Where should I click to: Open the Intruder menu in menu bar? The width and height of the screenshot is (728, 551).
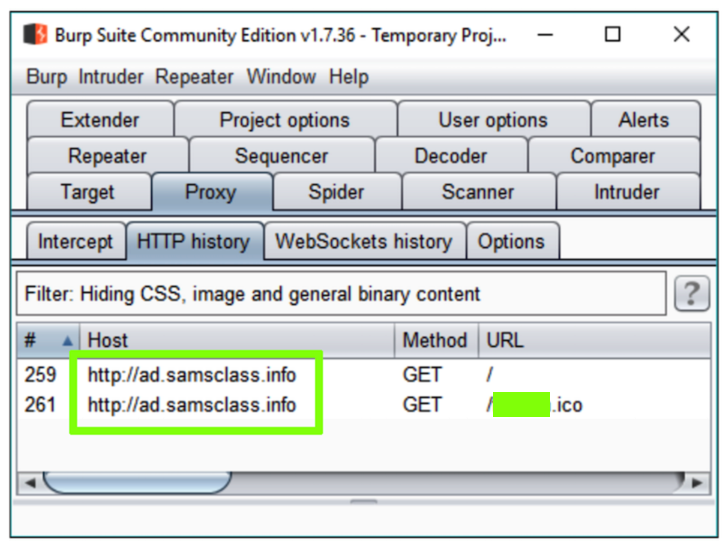(x=111, y=77)
